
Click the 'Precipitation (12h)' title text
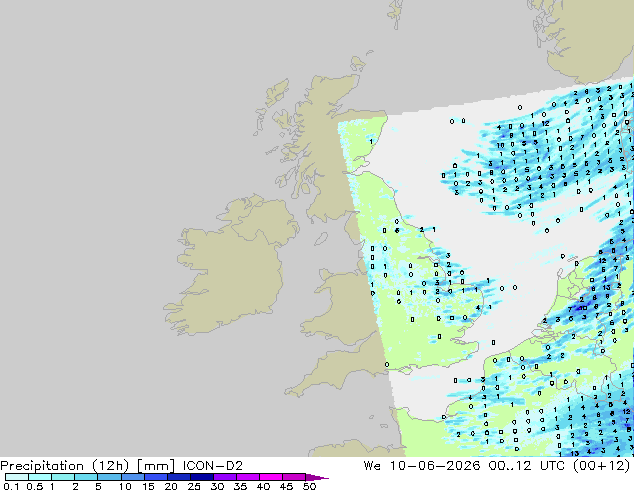click(x=65, y=466)
